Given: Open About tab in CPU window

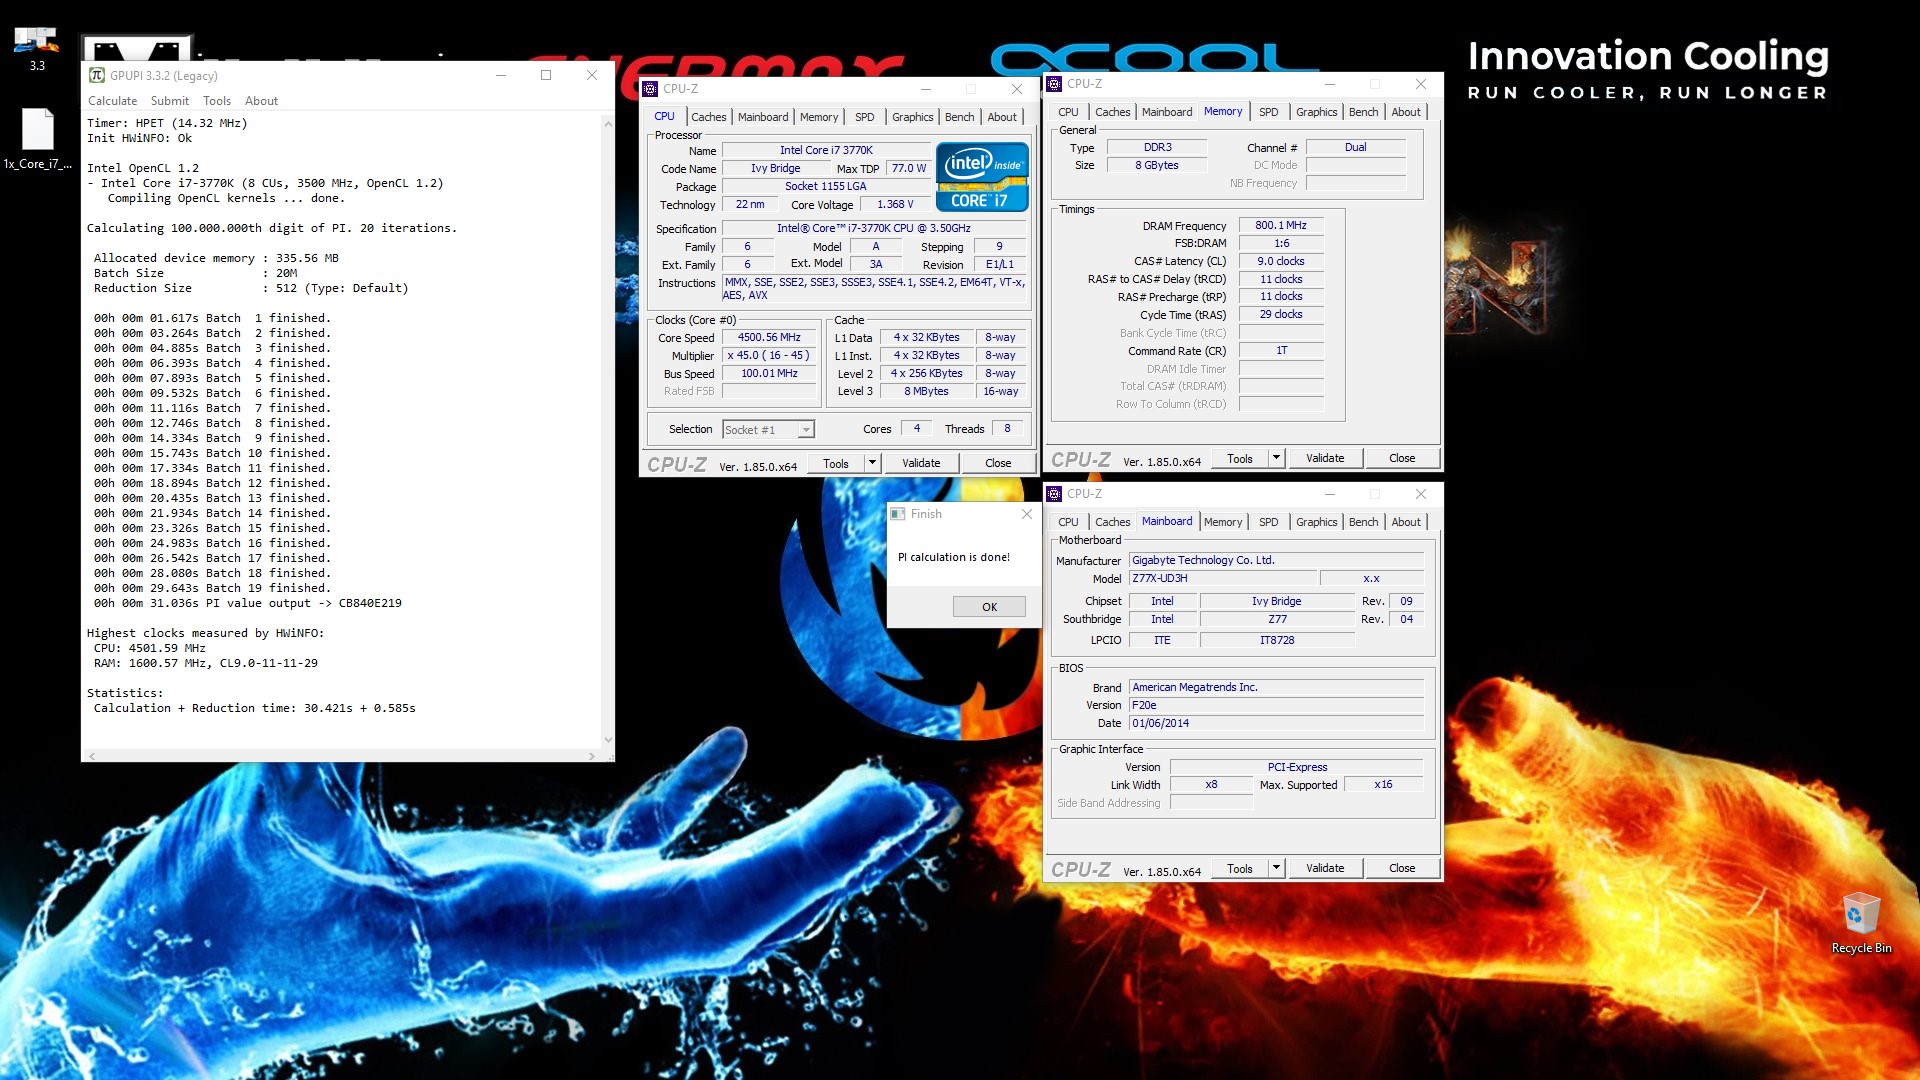Looking at the screenshot, I should point(1002,117).
